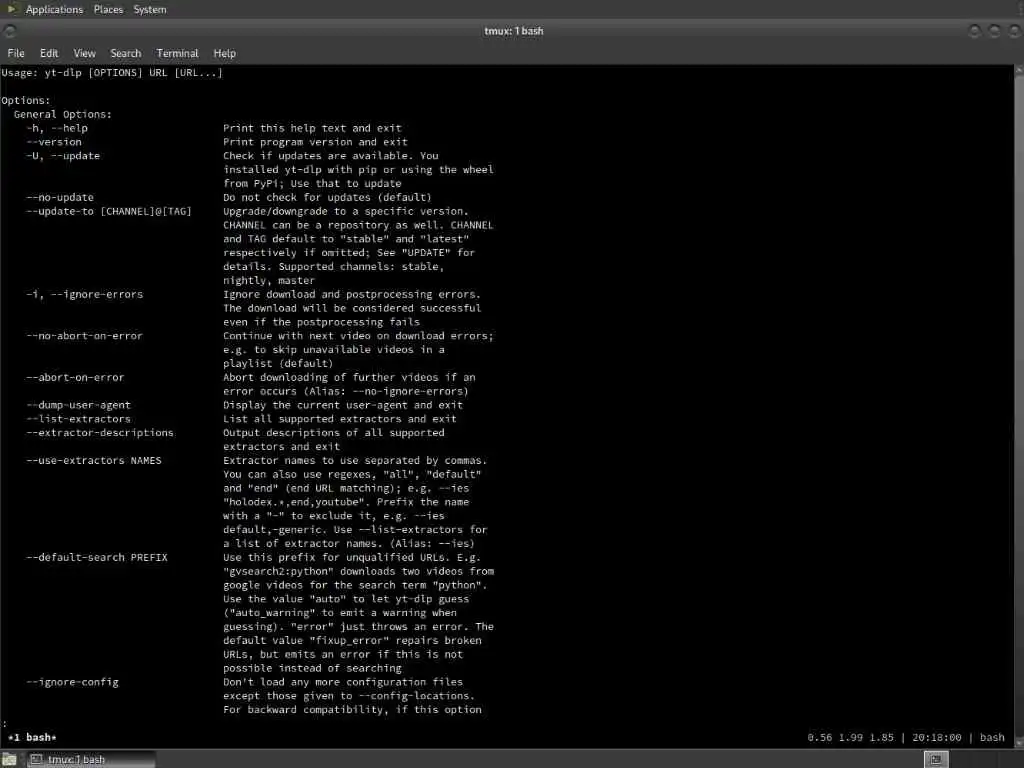The image size is (1024, 768).
Task: Click the '--no-abort-on-error' option text
Action: pos(84,336)
